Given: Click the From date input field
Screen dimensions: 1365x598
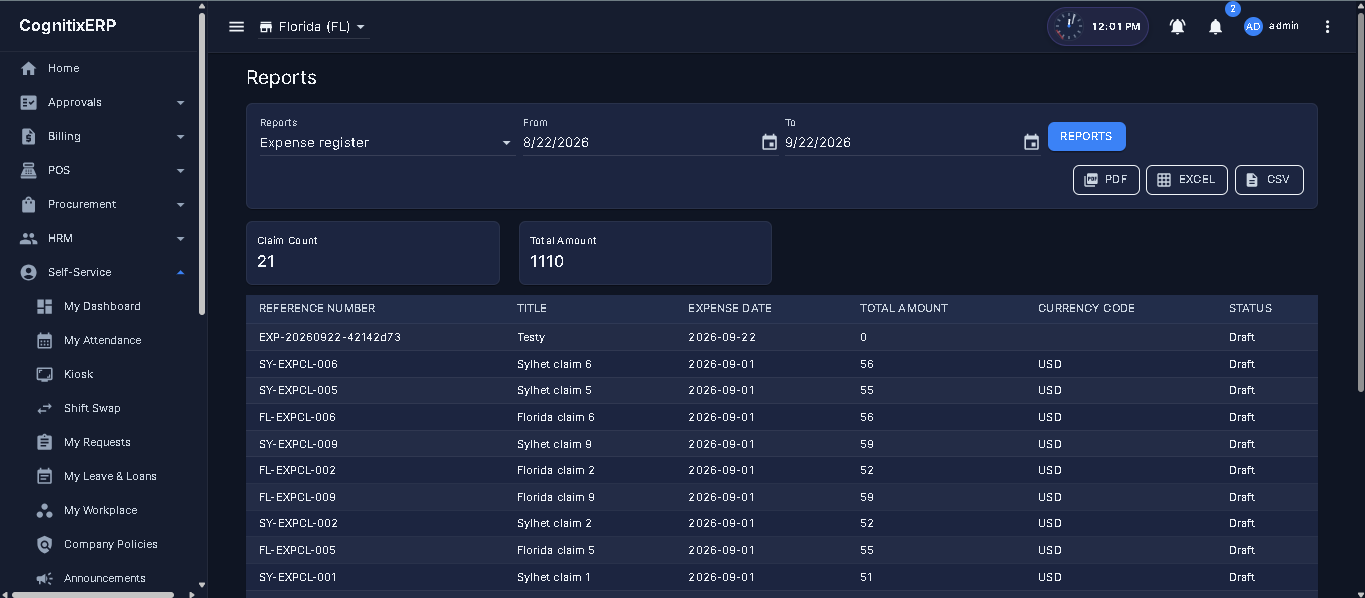Looking at the screenshot, I should (x=640, y=142).
